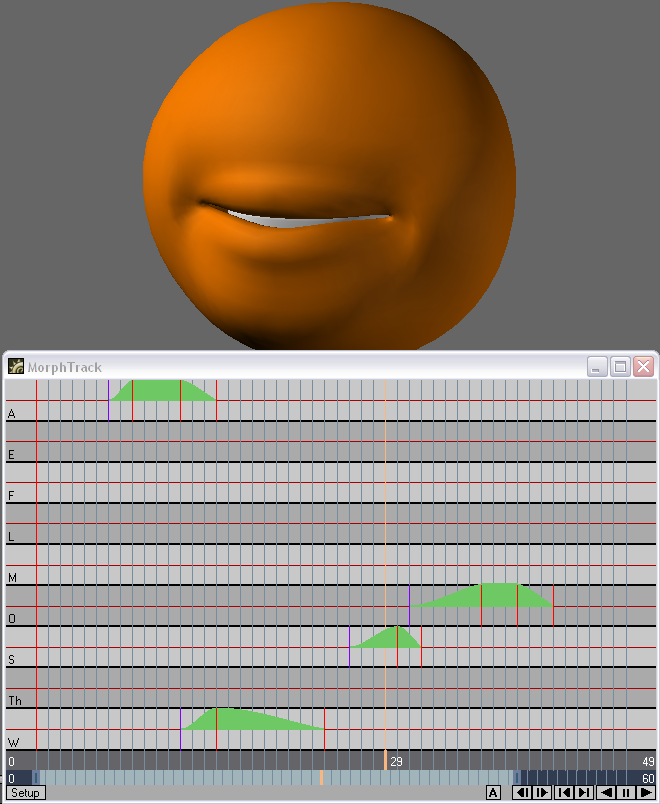Minimize the MorphTrack window
The height and width of the screenshot is (804, 660).
click(597, 367)
